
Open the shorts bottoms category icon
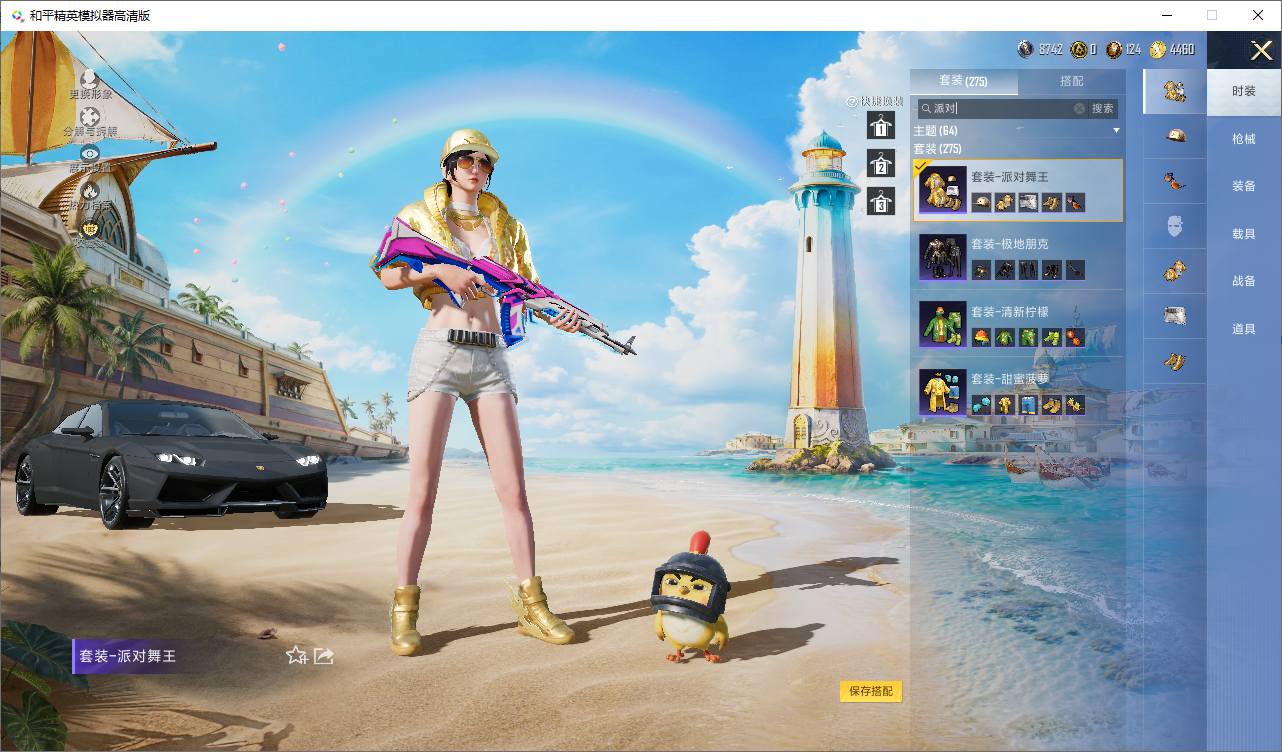(1175, 315)
